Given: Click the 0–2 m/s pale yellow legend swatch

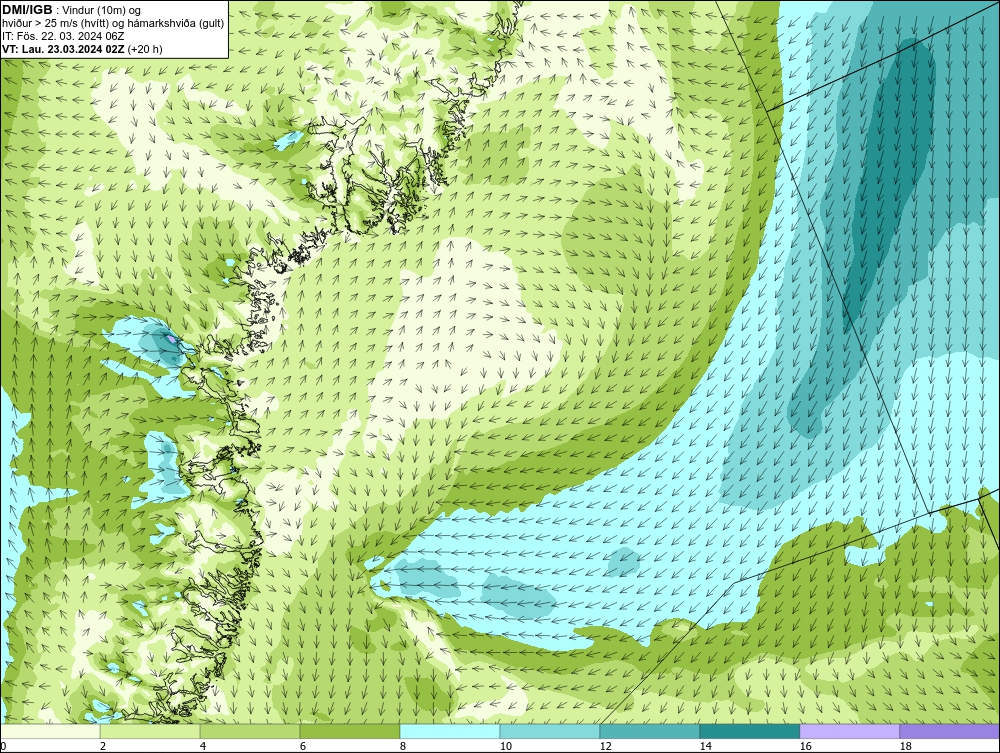Looking at the screenshot, I should point(50,731).
